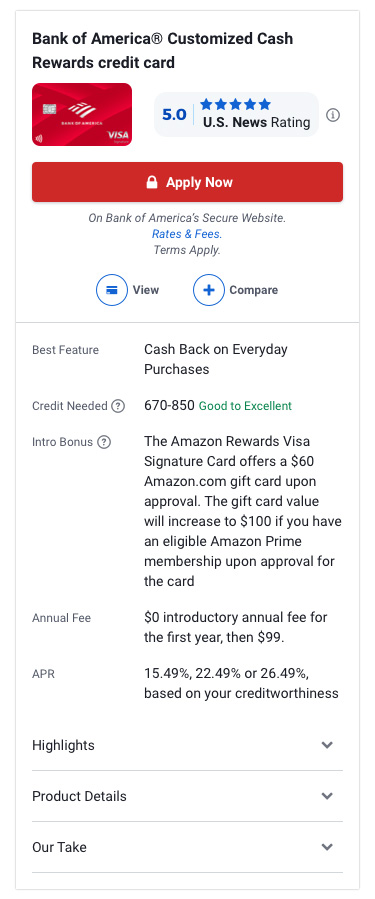Screen dimensions: 375x899
Task: Click the red Apply Now button
Action: 188,182
